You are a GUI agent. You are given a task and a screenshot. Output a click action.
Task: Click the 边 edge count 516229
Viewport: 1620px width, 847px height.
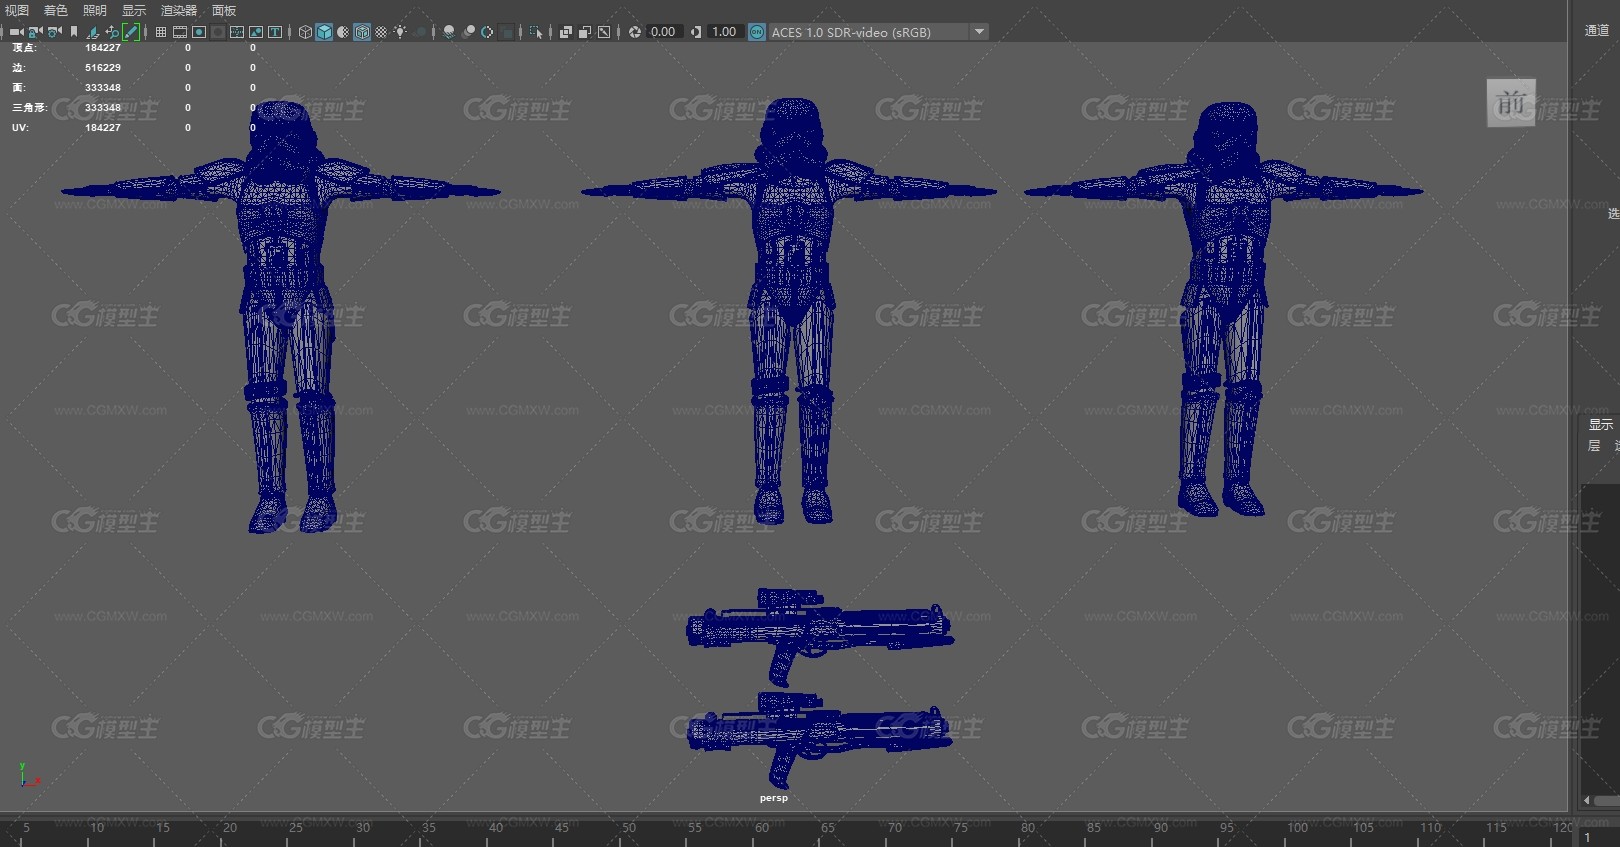click(x=103, y=68)
